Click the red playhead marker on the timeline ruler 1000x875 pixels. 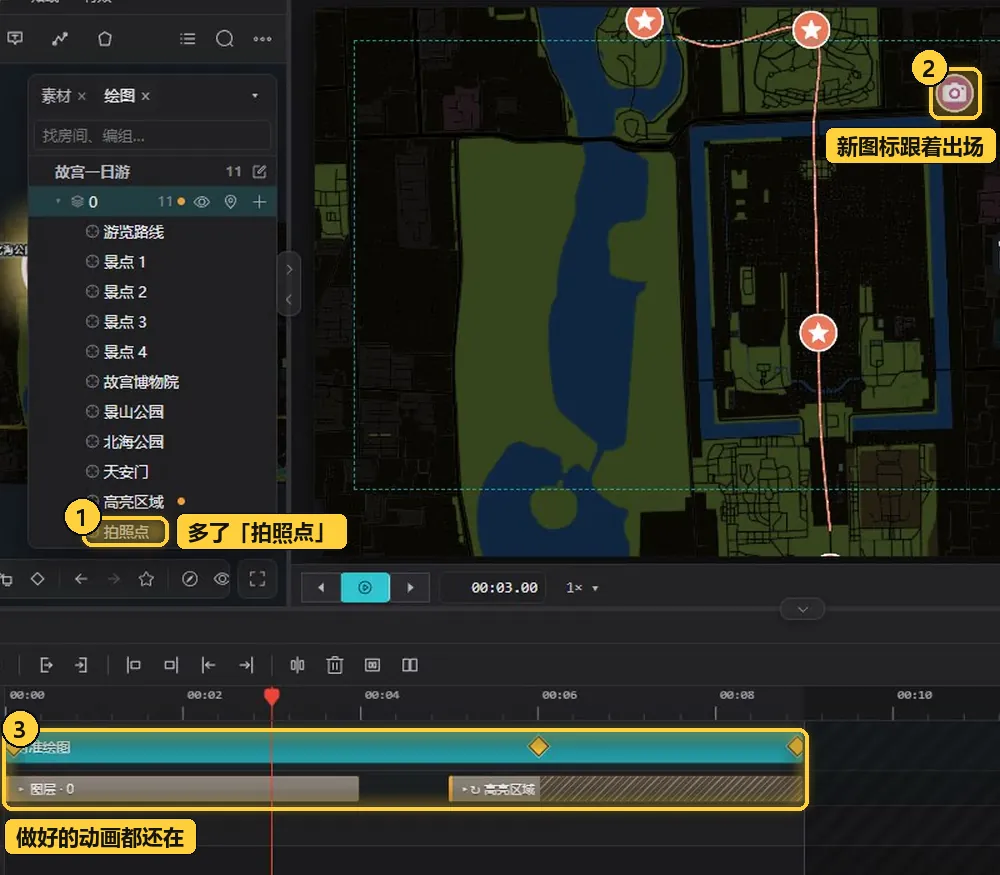pos(272,695)
